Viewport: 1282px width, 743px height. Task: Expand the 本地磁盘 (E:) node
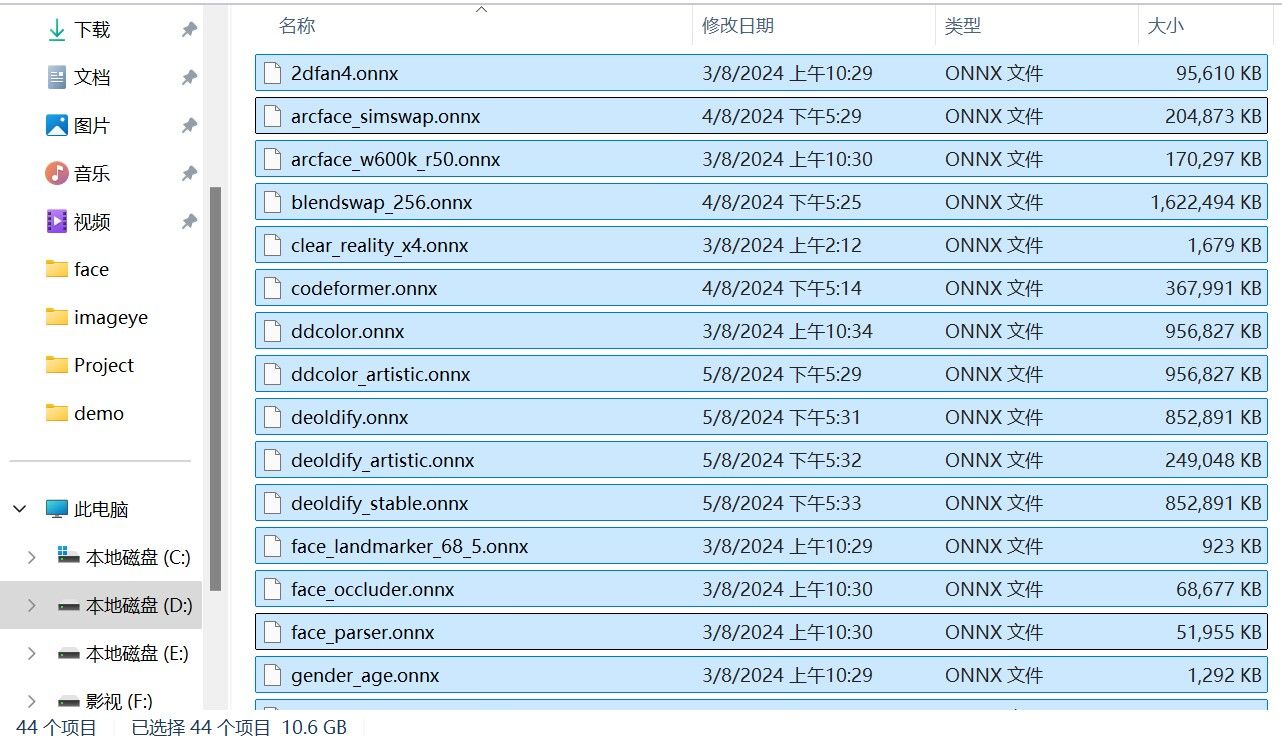pyautogui.click(x=31, y=653)
